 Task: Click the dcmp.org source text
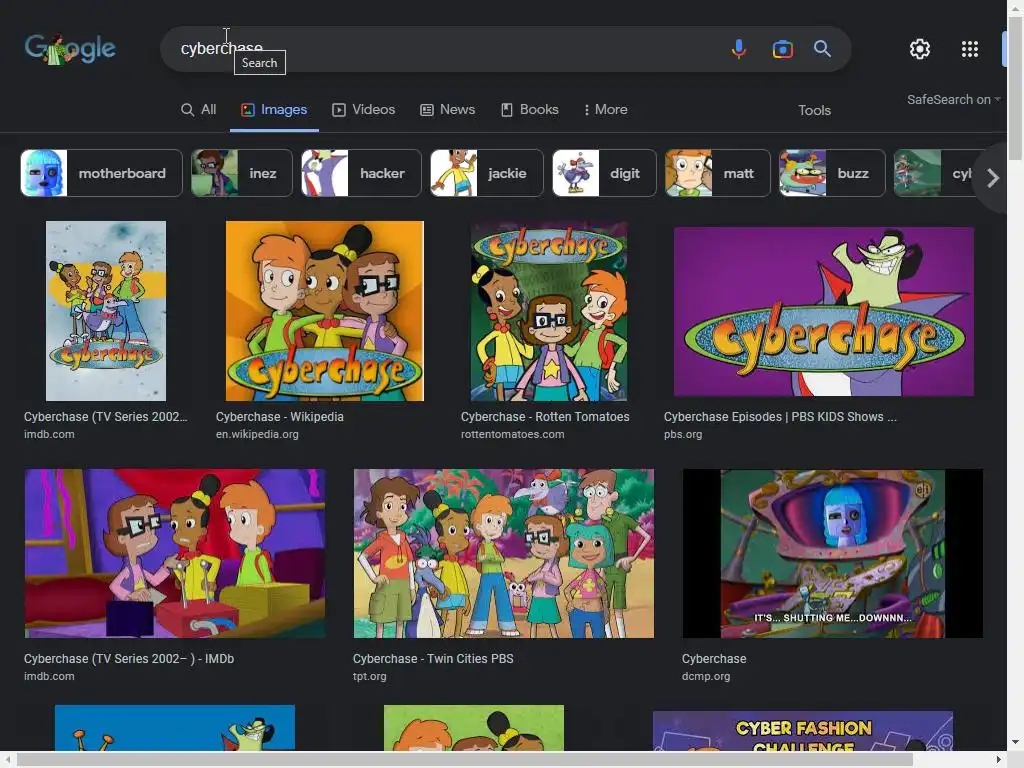[x=705, y=677]
